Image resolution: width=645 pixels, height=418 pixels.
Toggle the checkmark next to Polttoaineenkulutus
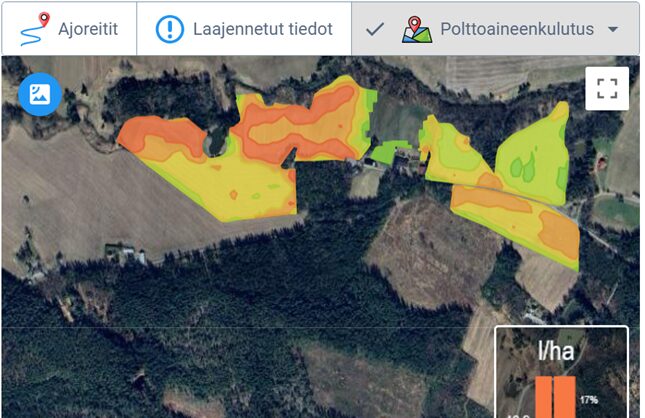pyautogui.click(x=375, y=29)
